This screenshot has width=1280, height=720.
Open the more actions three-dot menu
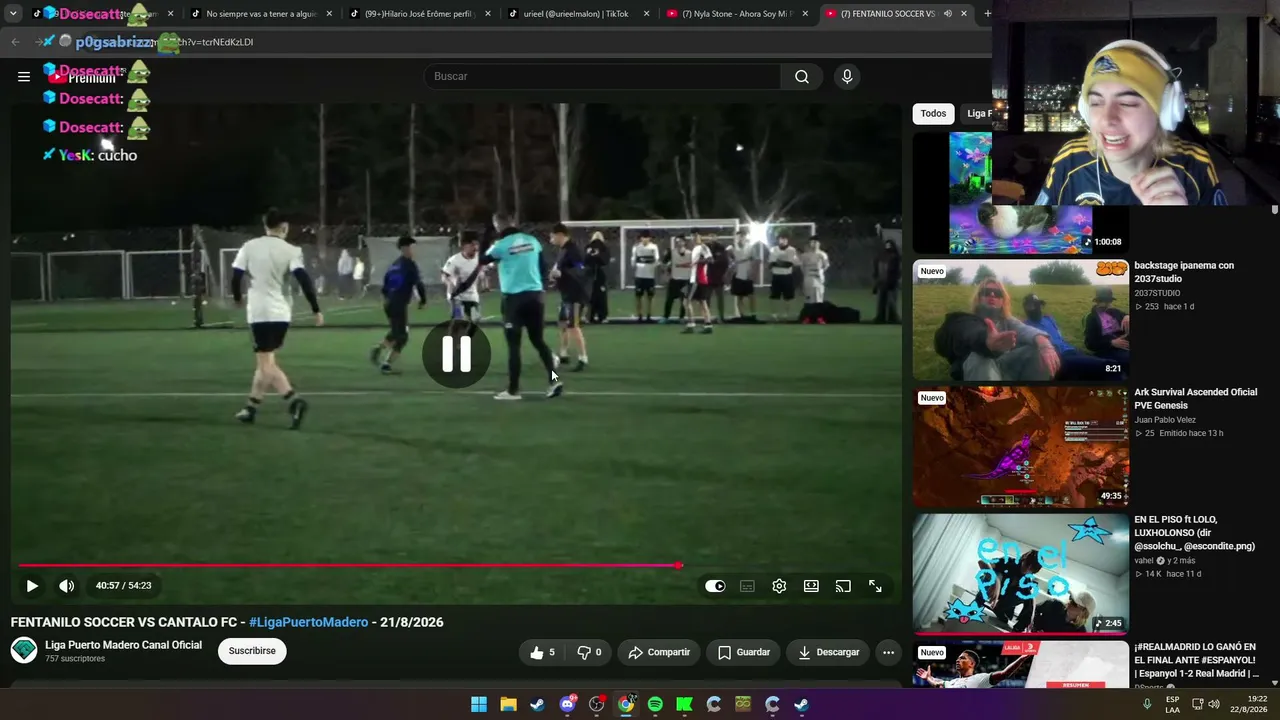(888, 652)
